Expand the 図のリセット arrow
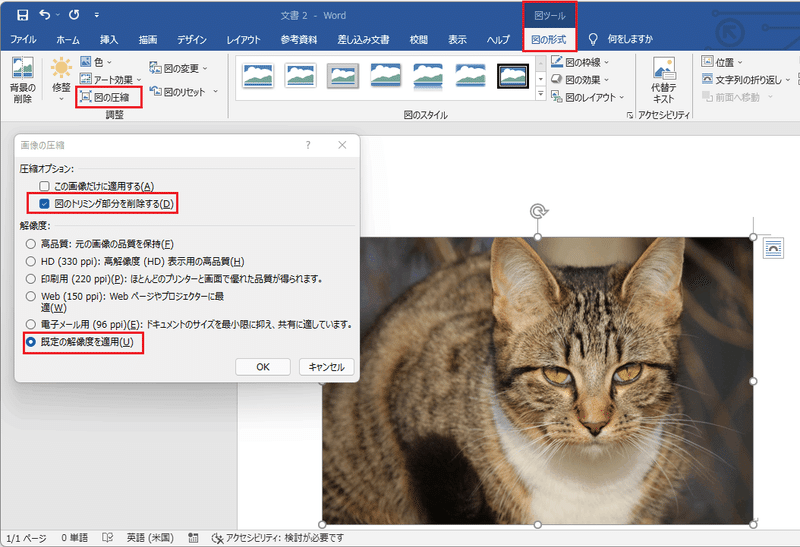800x547 pixels. point(215,92)
